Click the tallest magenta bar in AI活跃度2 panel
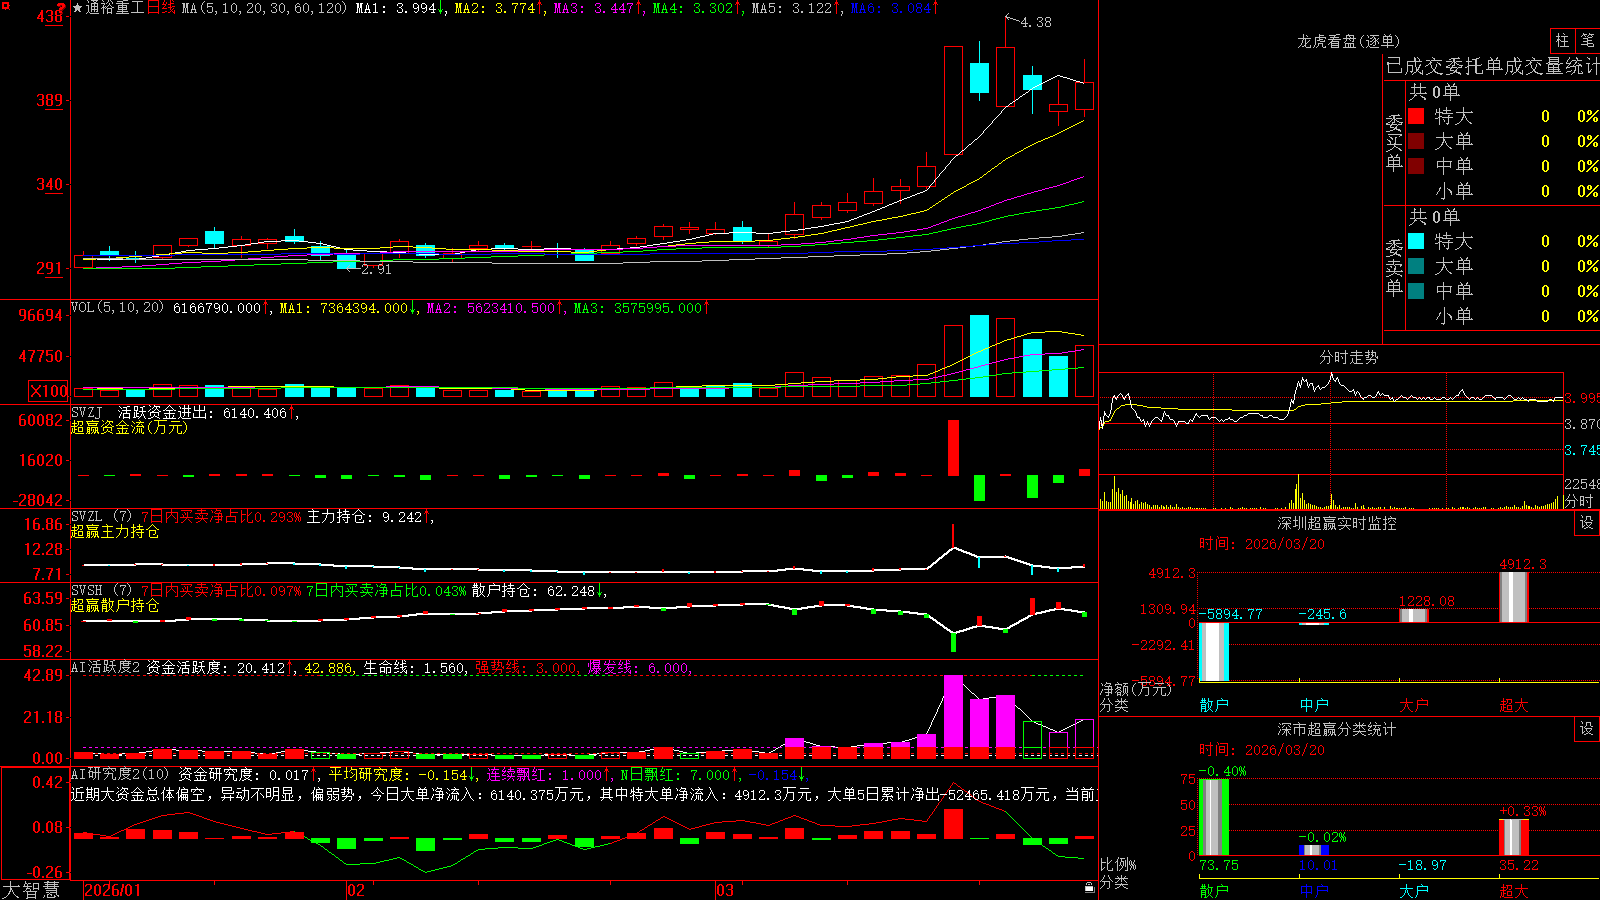 click(x=953, y=716)
